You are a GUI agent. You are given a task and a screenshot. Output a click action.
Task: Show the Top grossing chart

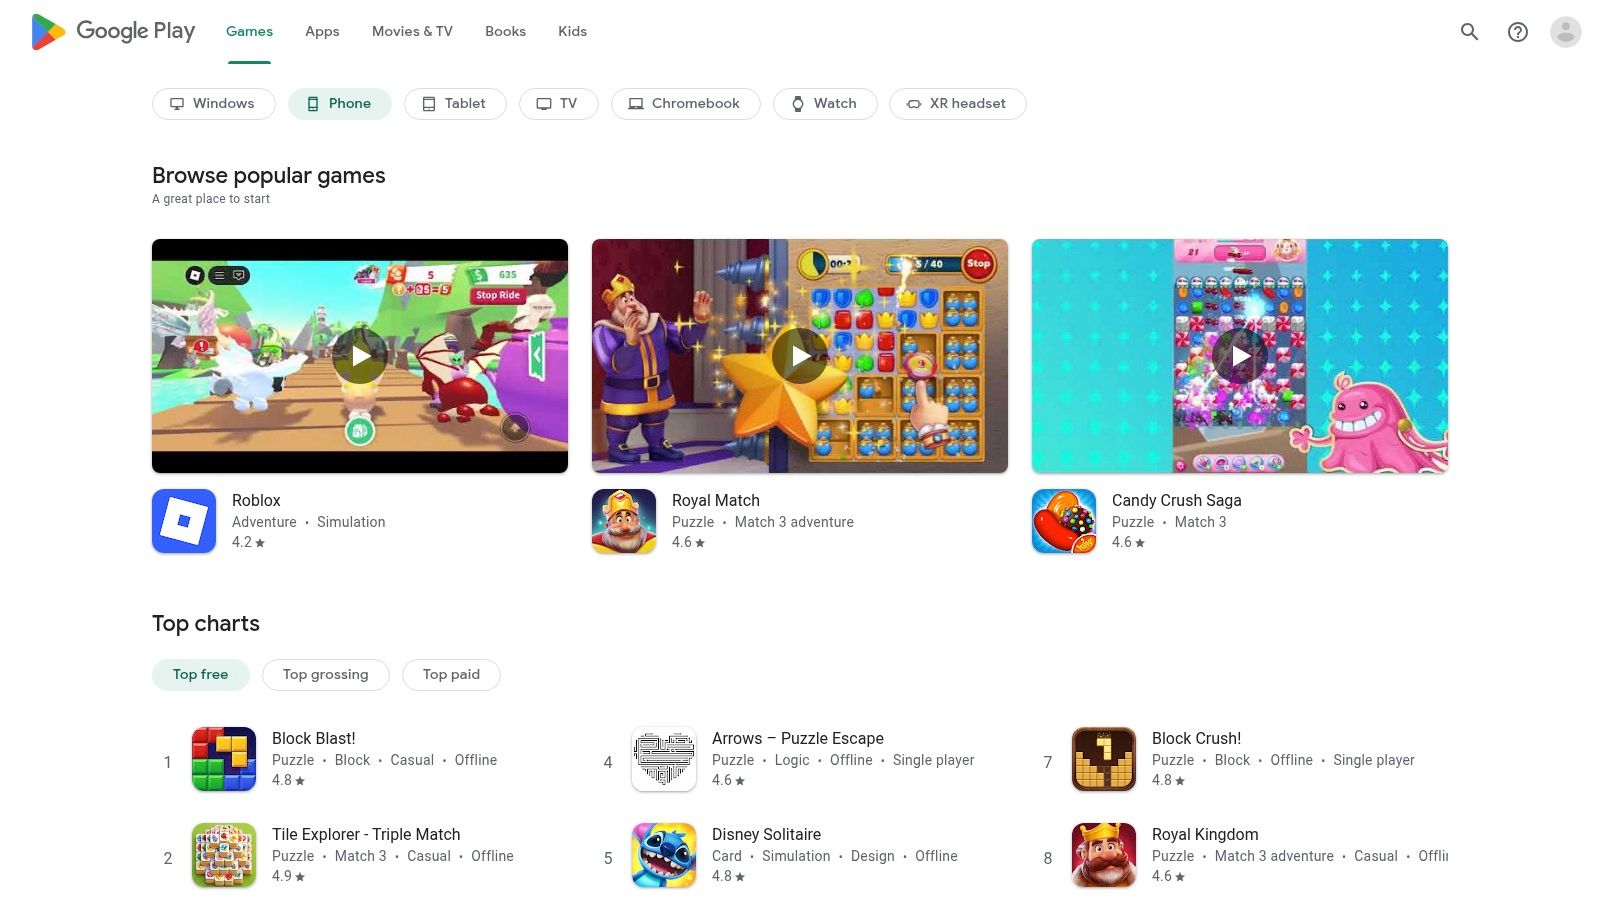326,675
